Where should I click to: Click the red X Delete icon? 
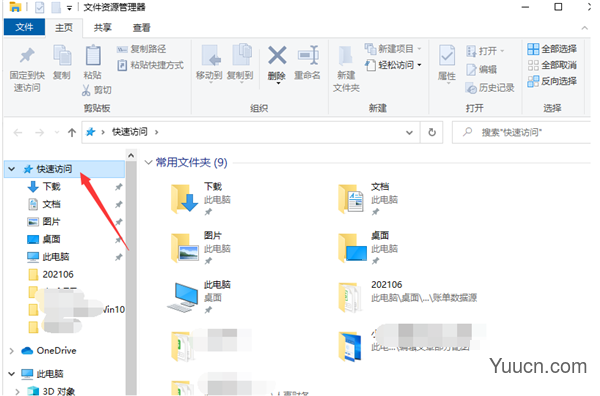tap(277, 55)
